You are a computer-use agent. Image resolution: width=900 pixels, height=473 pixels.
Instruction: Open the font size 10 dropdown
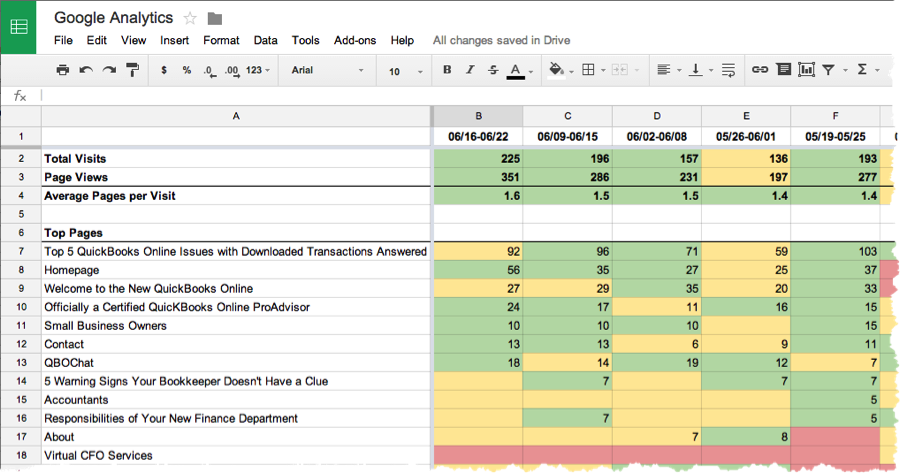coord(405,71)
